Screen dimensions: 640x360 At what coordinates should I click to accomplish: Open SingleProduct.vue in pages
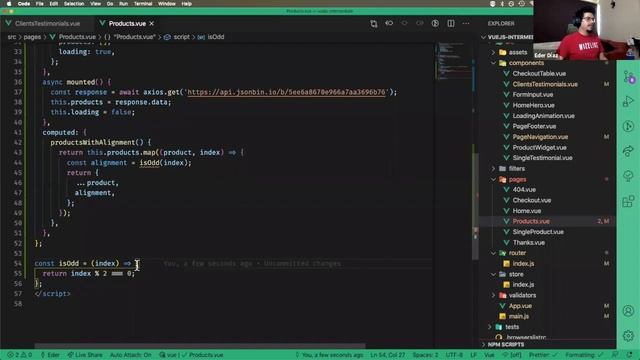[538, 232]
